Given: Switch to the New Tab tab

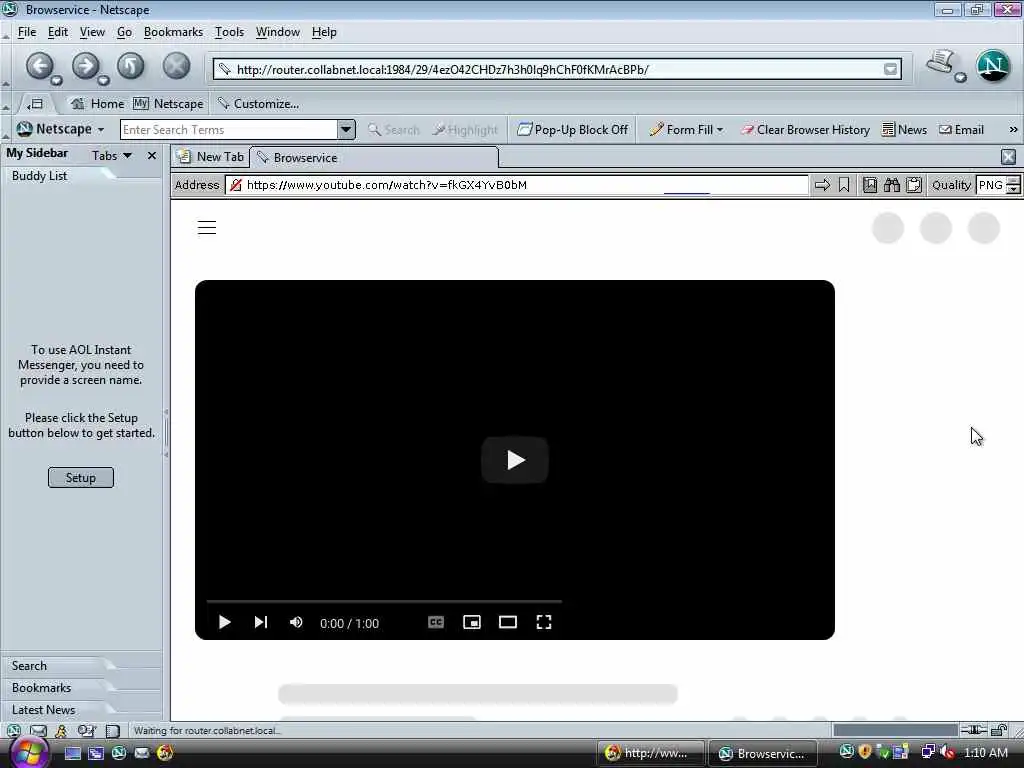Looking at the screenshot, I should pyautogui.click(x=211, y=157).
